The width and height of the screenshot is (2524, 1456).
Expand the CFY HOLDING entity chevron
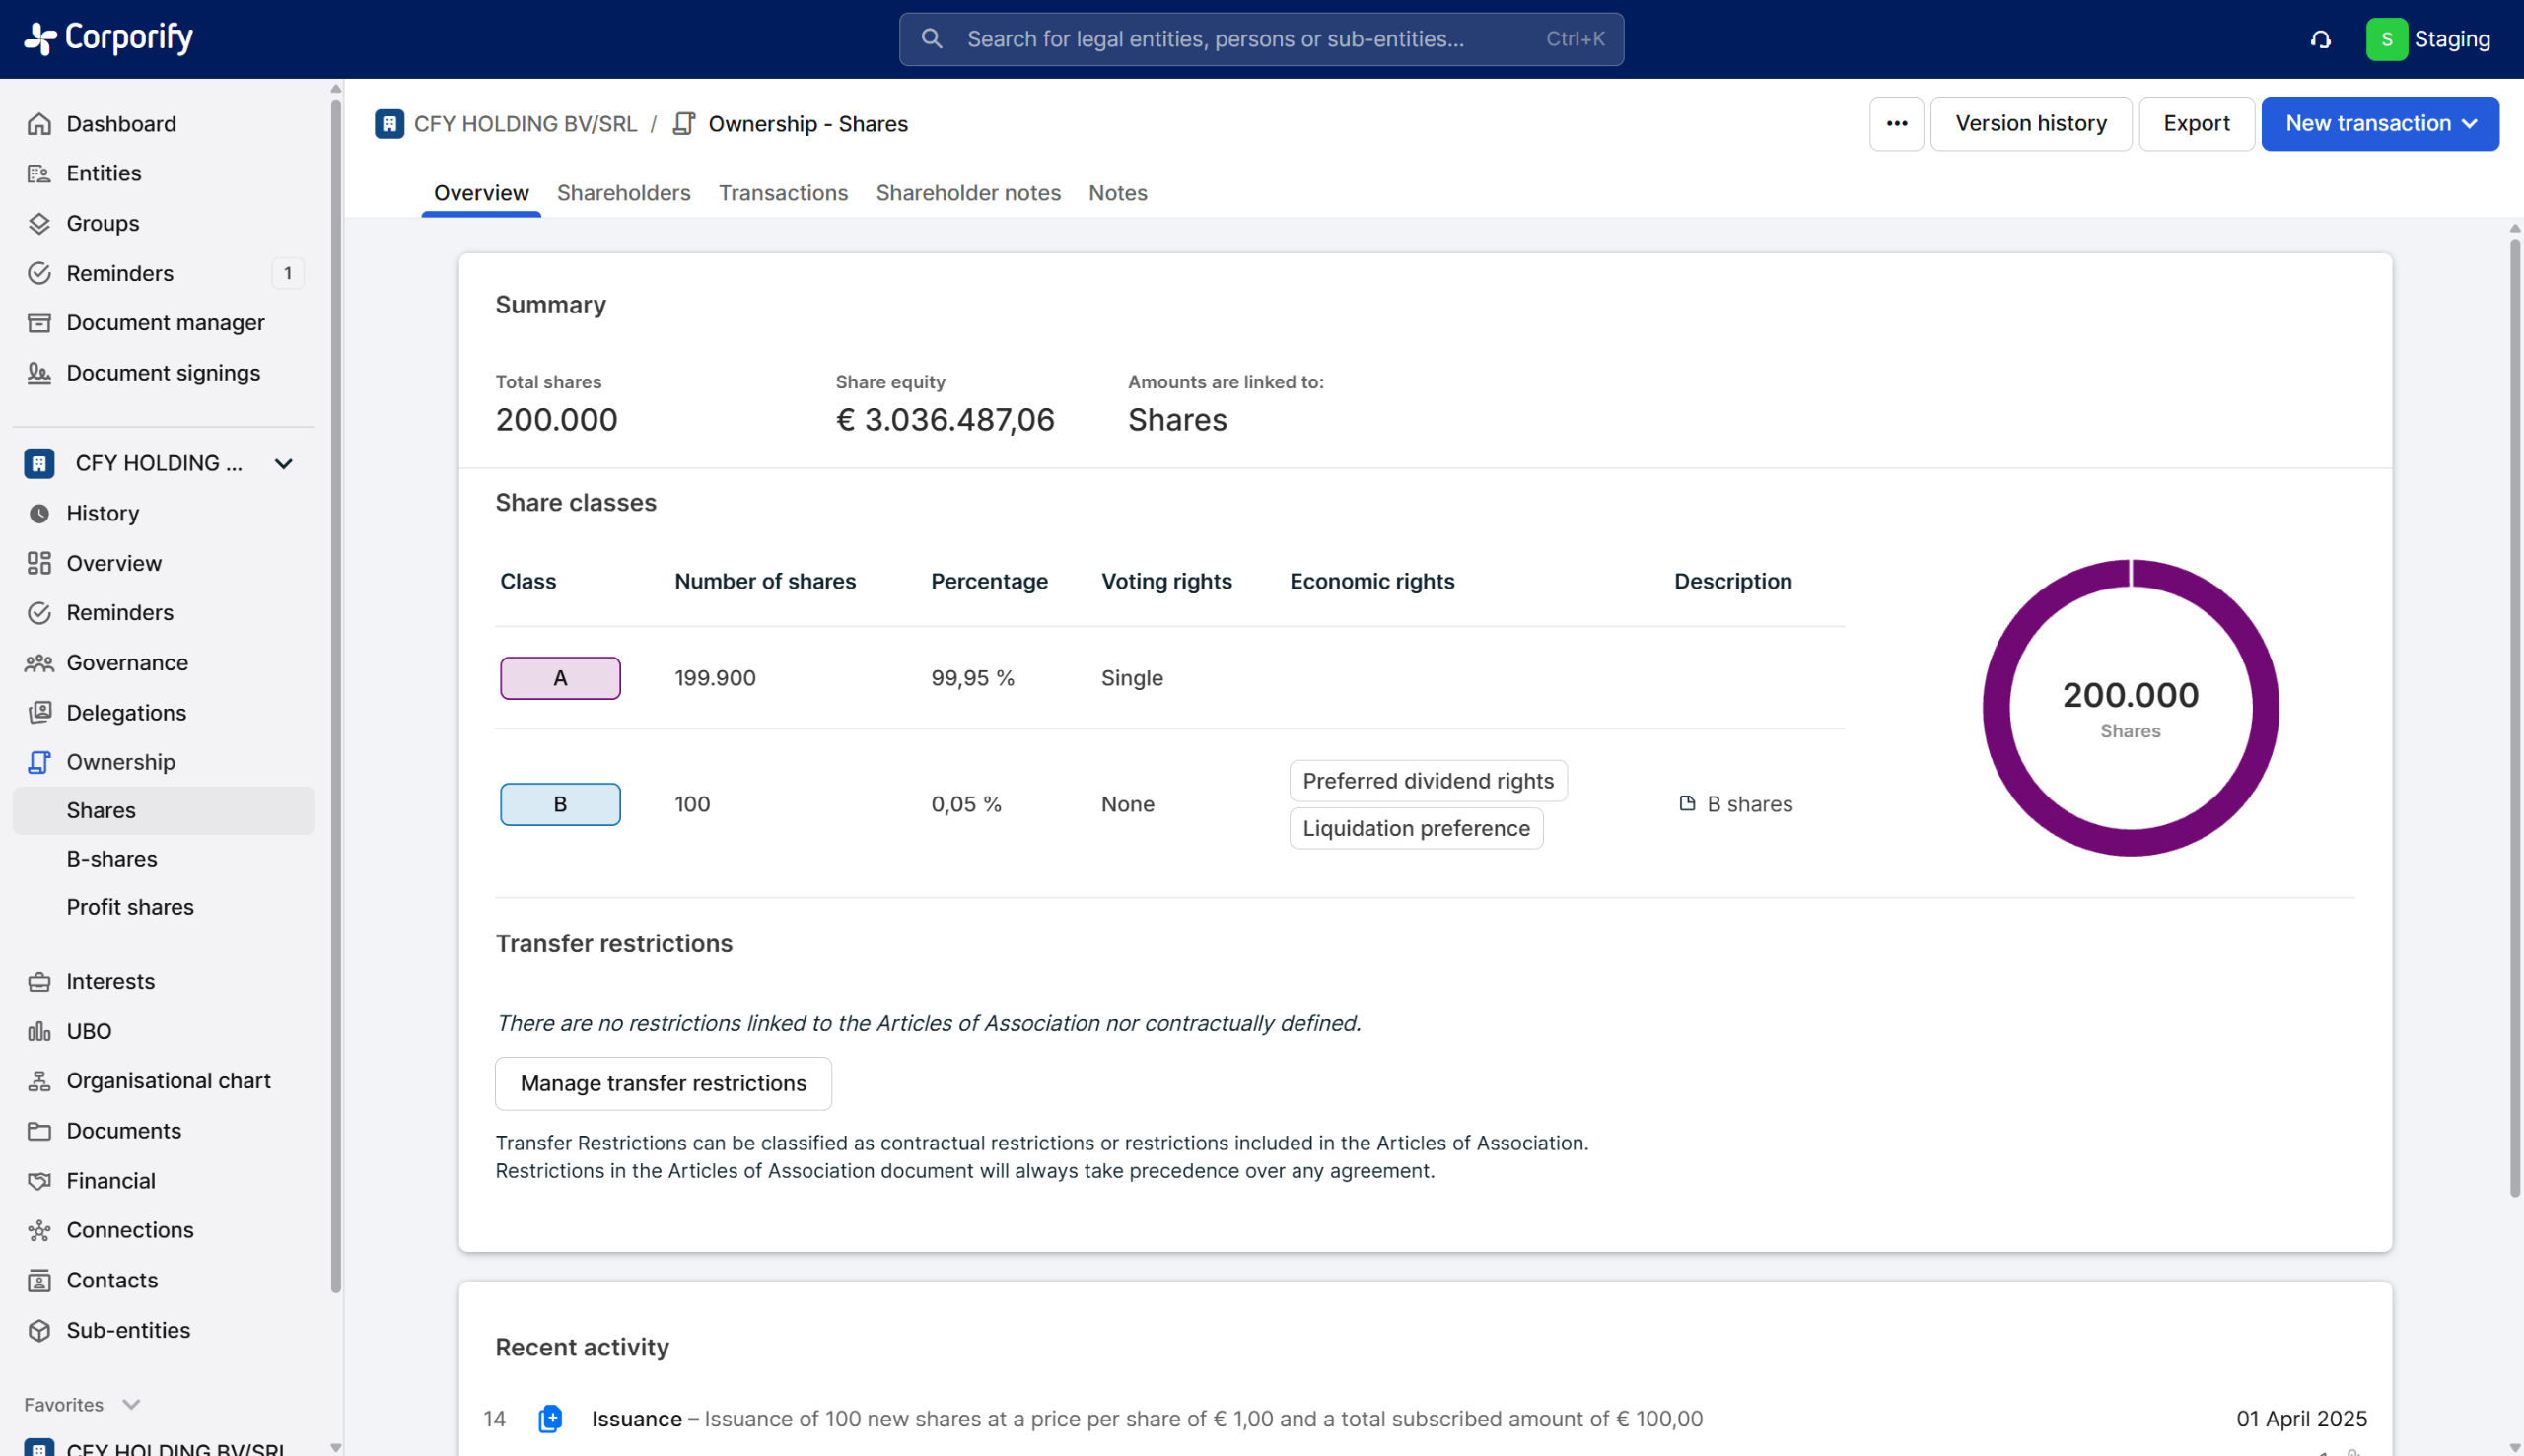pyautogui.click(x=283, y=463)
